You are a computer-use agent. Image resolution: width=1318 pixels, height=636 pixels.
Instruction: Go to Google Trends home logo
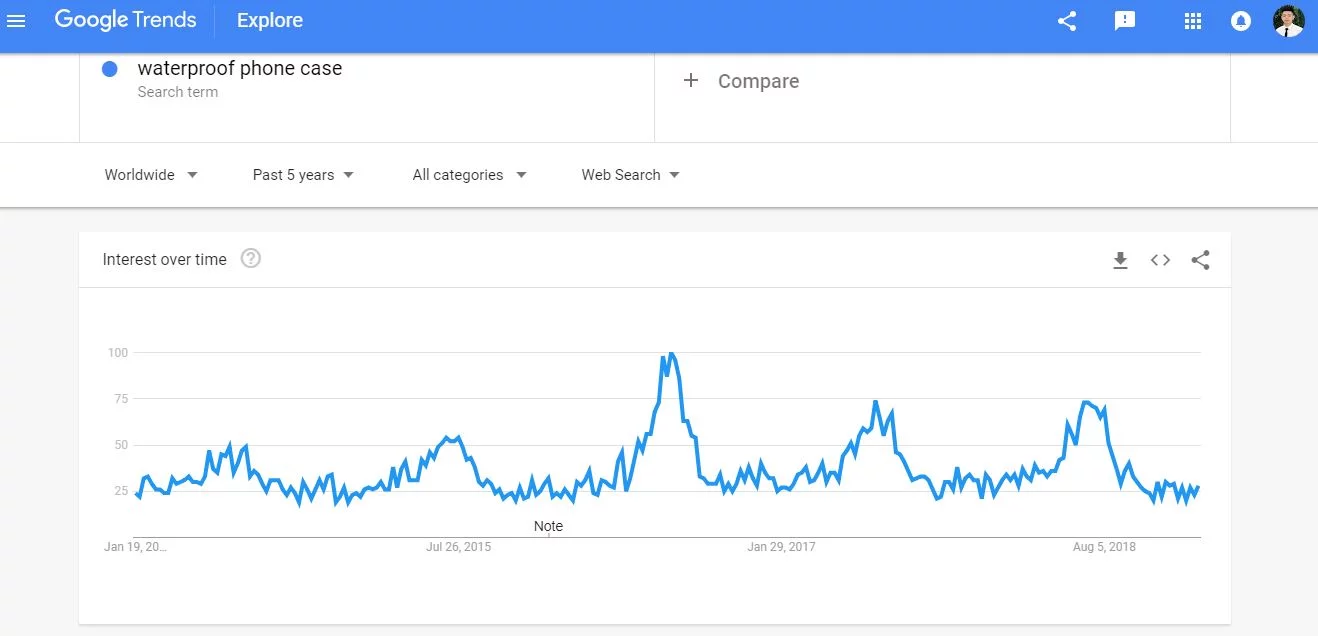tap(125, 20)
